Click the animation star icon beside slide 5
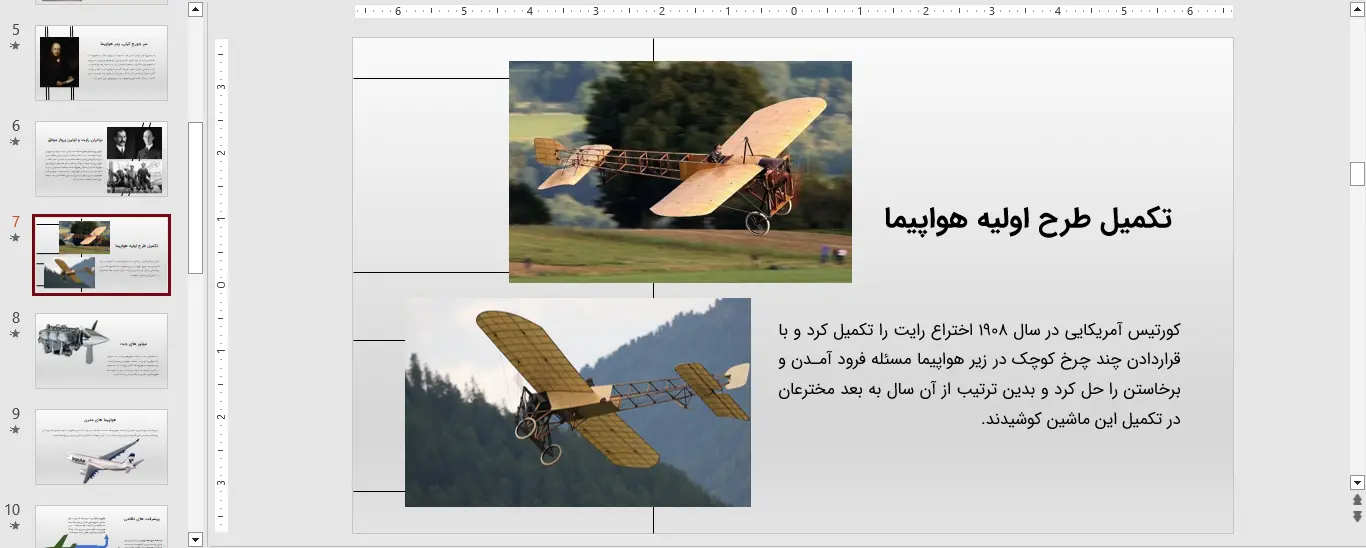 coord(15,46)
